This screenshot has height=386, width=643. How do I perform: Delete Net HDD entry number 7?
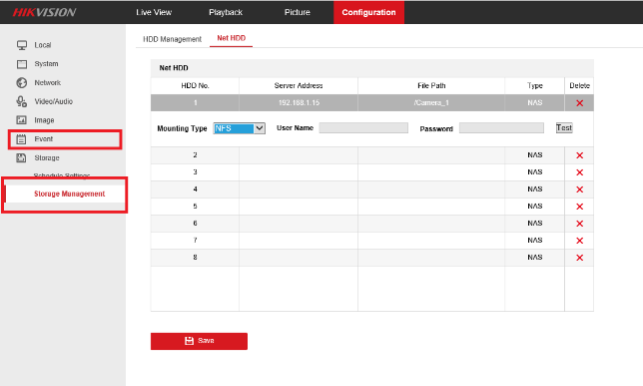tap(579, 240)
